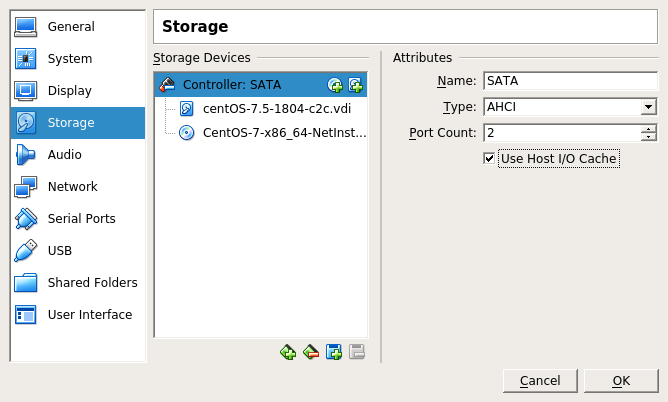This screenshot has height=402, width=668.
Task: Open the Audio settings category
Action: [78, 155]
